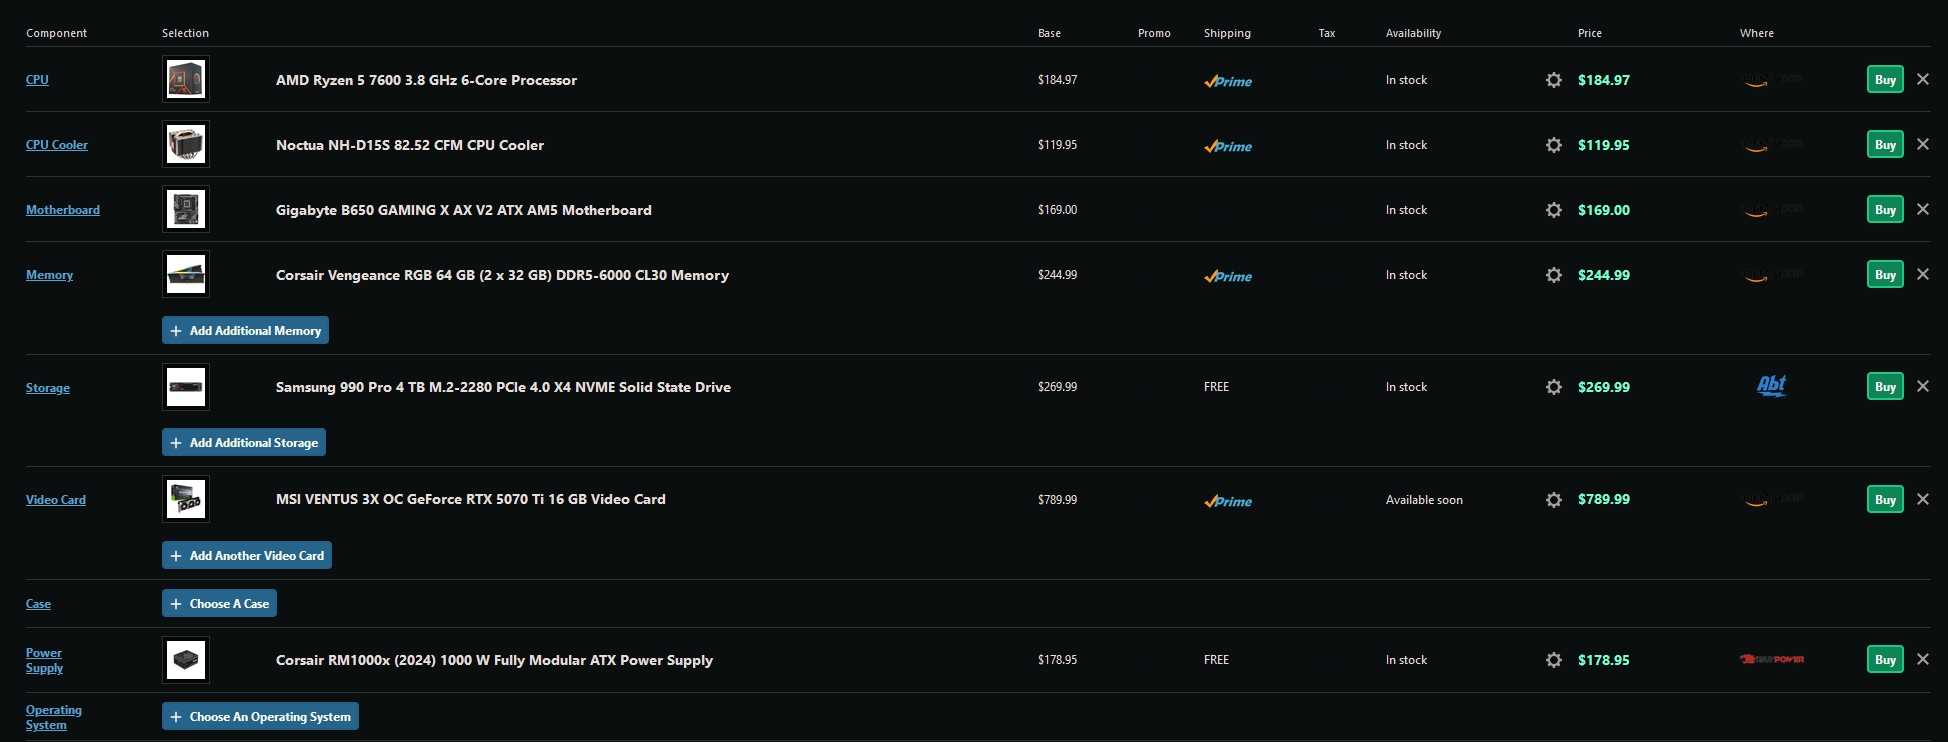Remove the Samsung 990 Pro storage
Image resolution: width=1948 pixels, height=742 pixels.
coord(1922,386)
